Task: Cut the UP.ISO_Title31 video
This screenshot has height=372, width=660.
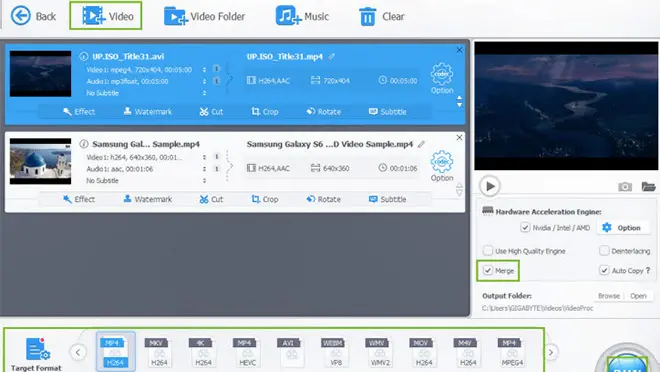Action: [211, 112]
